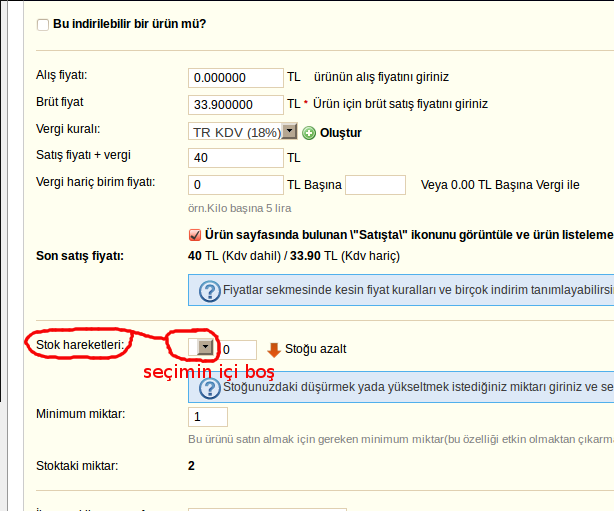Check the 'Bu indirilebilir bir ürün mü?' checkbox
Image resolution: width=614 pixels, height=511 pixels.
43,25
